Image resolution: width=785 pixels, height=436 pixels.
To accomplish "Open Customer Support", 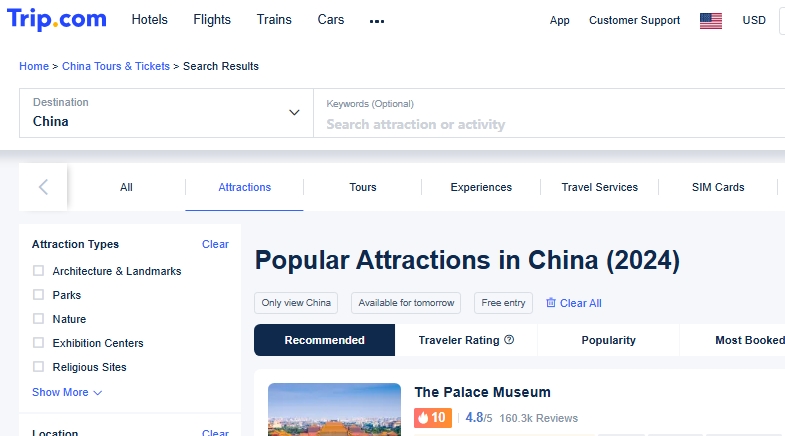I will [x=634, y=21].
